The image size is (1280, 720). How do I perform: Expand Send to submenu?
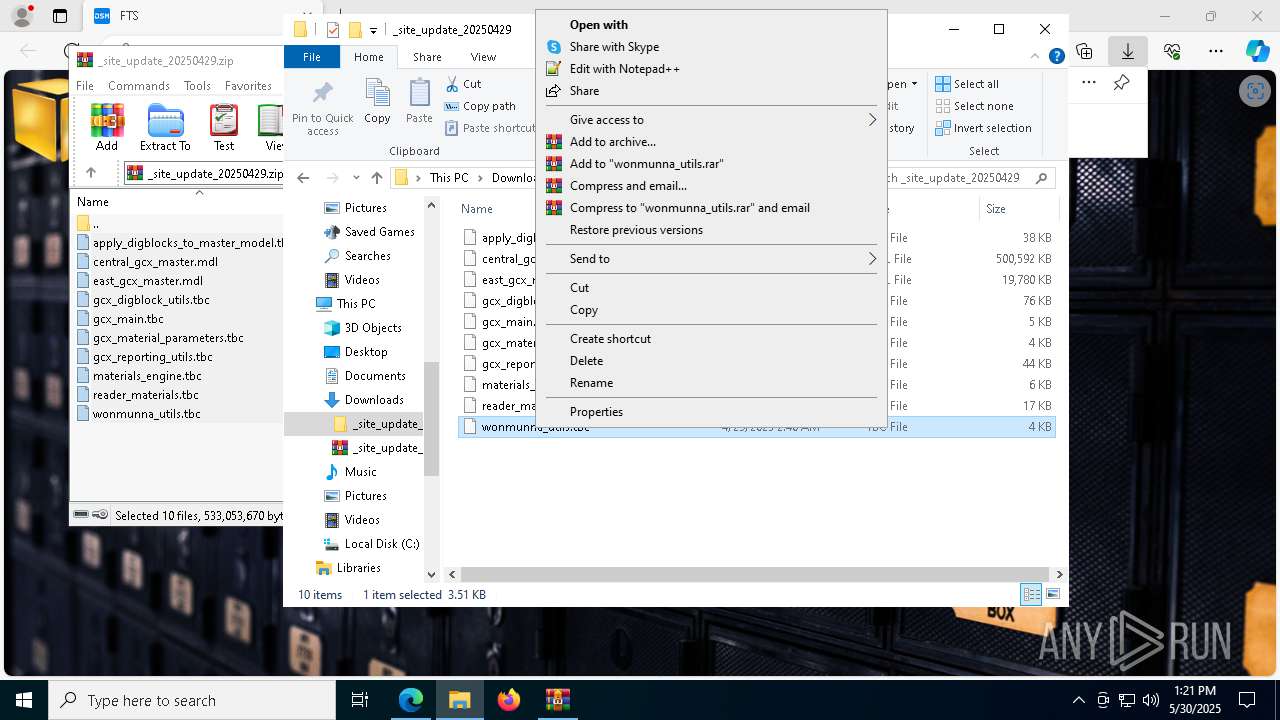click(711, 259)
